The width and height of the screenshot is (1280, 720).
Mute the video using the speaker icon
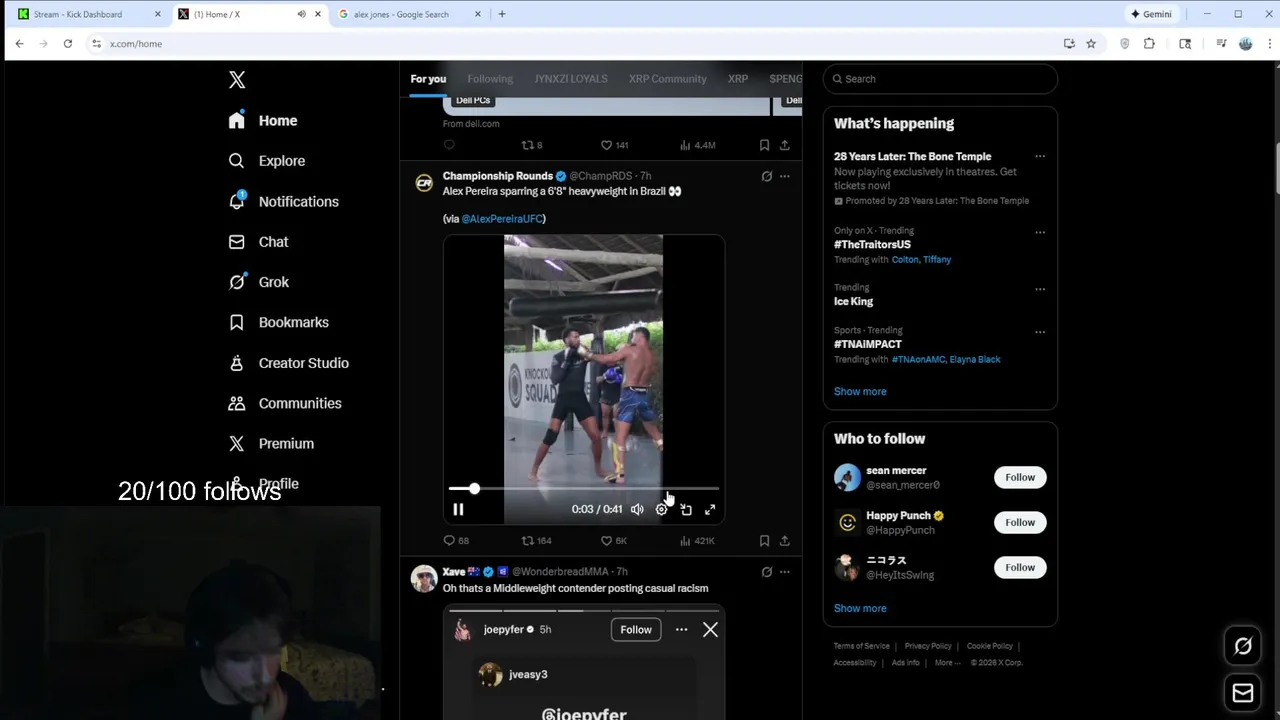point(637,510)
